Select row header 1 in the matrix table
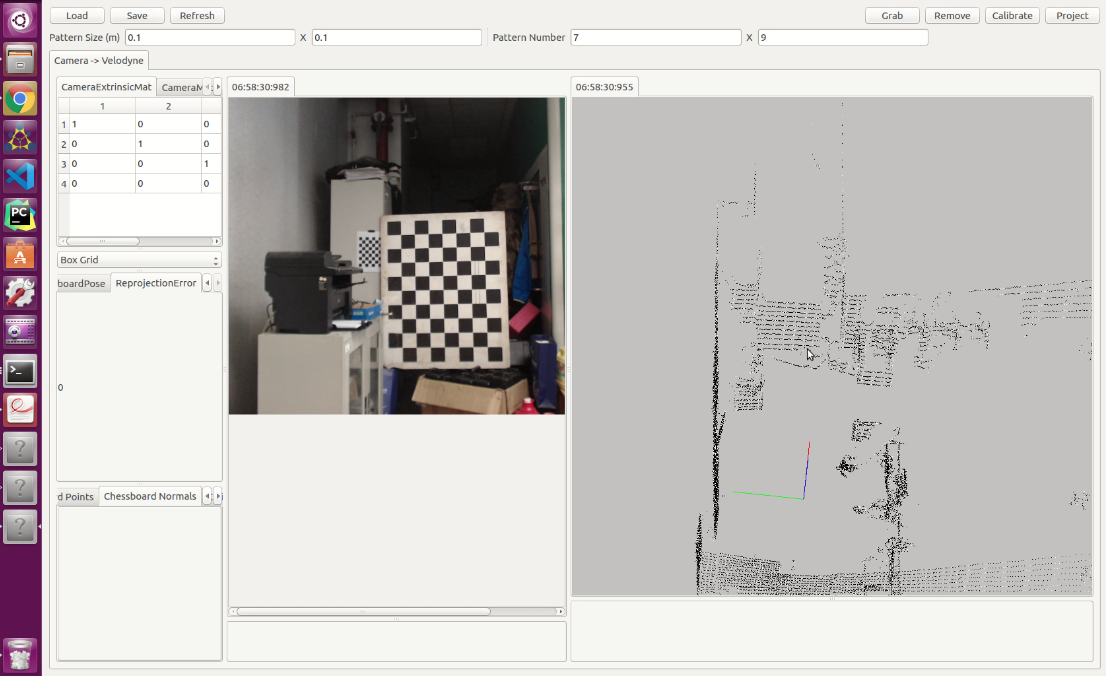 pyautogui.click(x=63, y=124)
